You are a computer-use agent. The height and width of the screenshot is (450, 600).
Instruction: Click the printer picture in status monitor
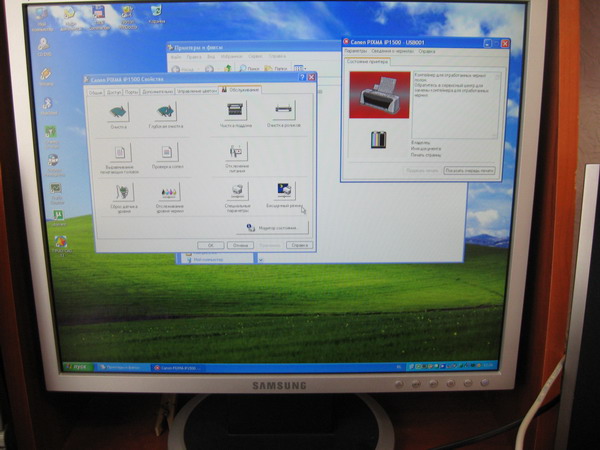(379, 95)
